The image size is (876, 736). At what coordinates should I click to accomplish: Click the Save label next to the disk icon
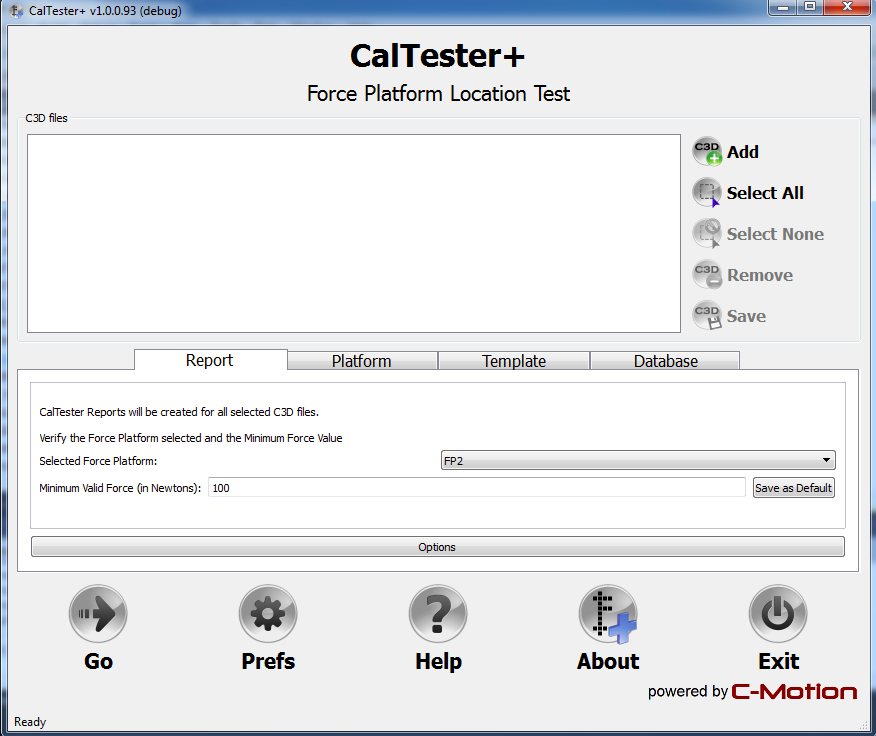pyautogui.click(x=746, y=316)
